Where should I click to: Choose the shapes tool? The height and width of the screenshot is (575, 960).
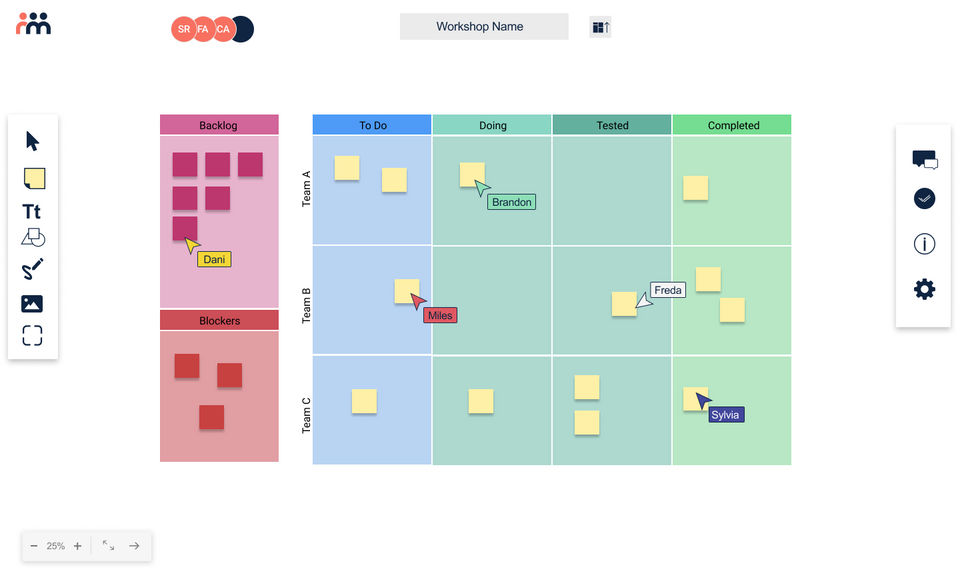[x=33, y=238]
